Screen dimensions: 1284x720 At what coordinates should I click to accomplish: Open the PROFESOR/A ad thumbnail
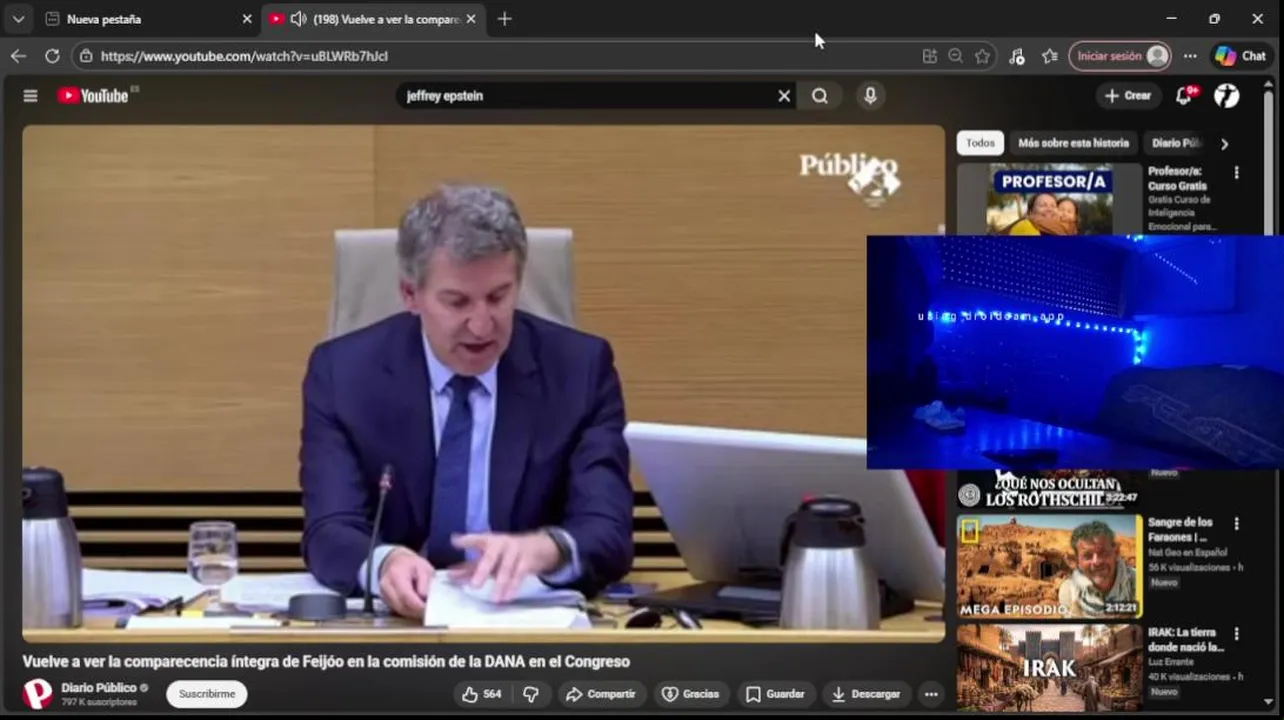1049,199
